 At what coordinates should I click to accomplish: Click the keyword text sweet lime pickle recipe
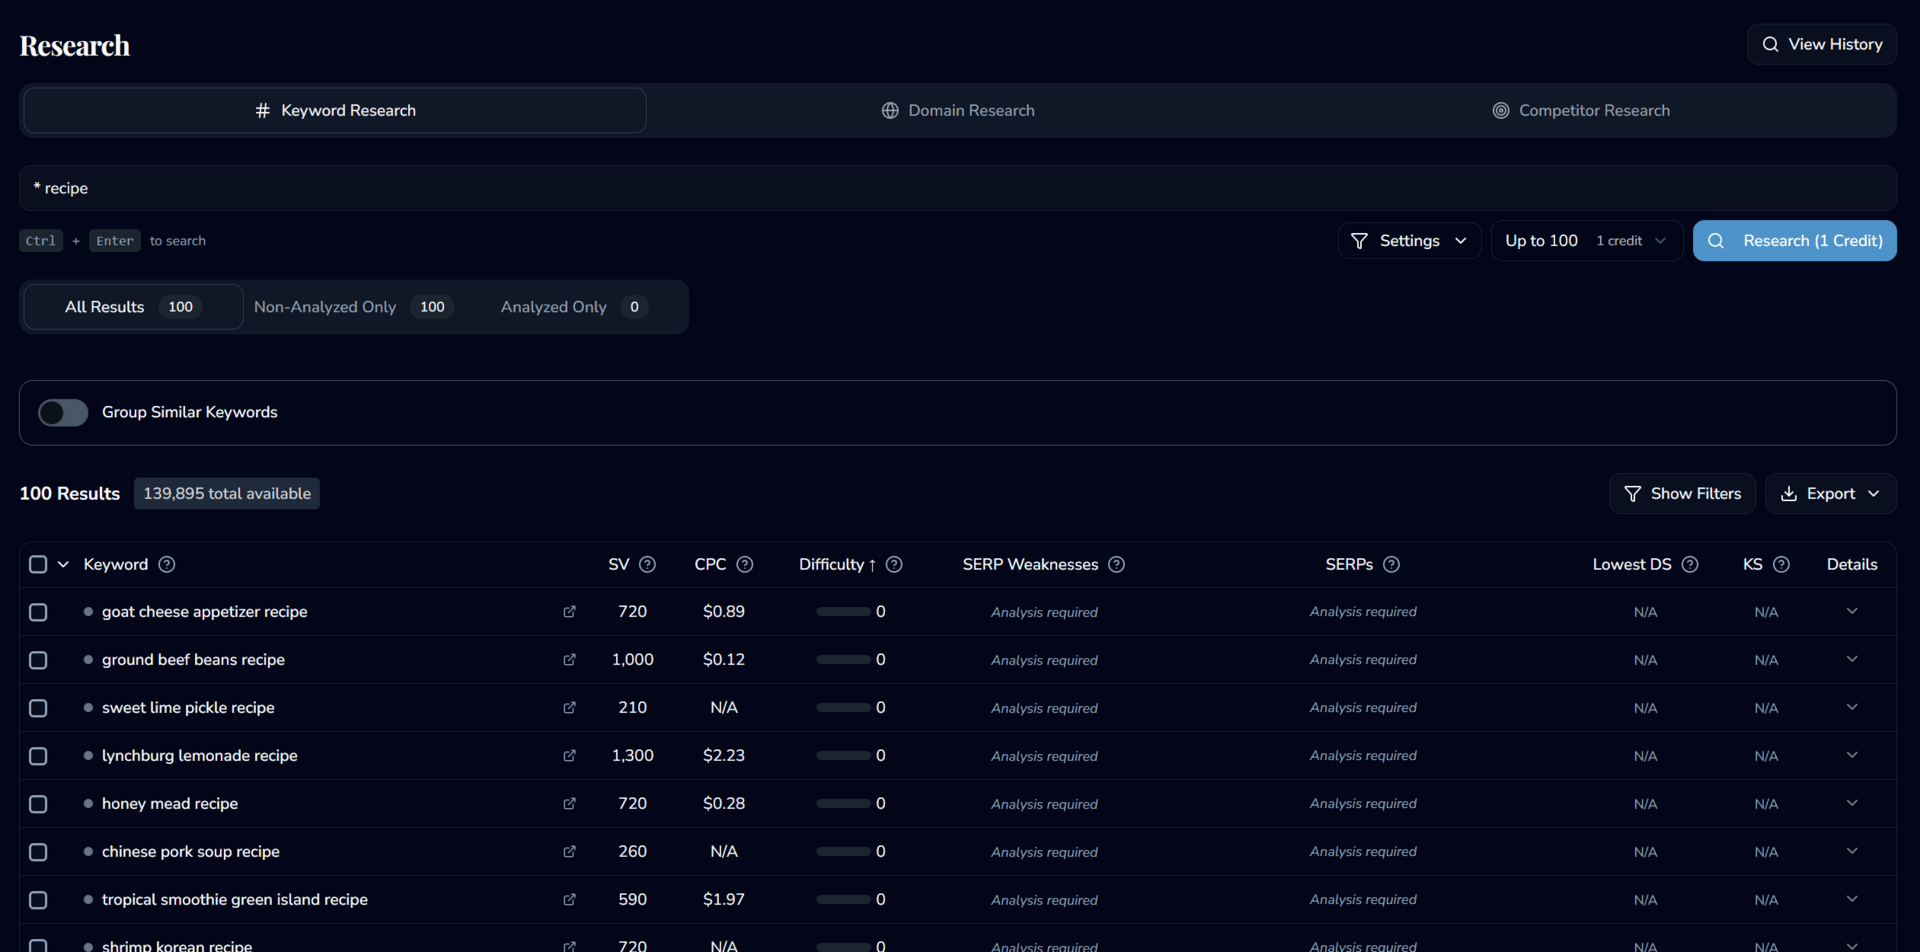pyautogui.click(x=188, y=708)
